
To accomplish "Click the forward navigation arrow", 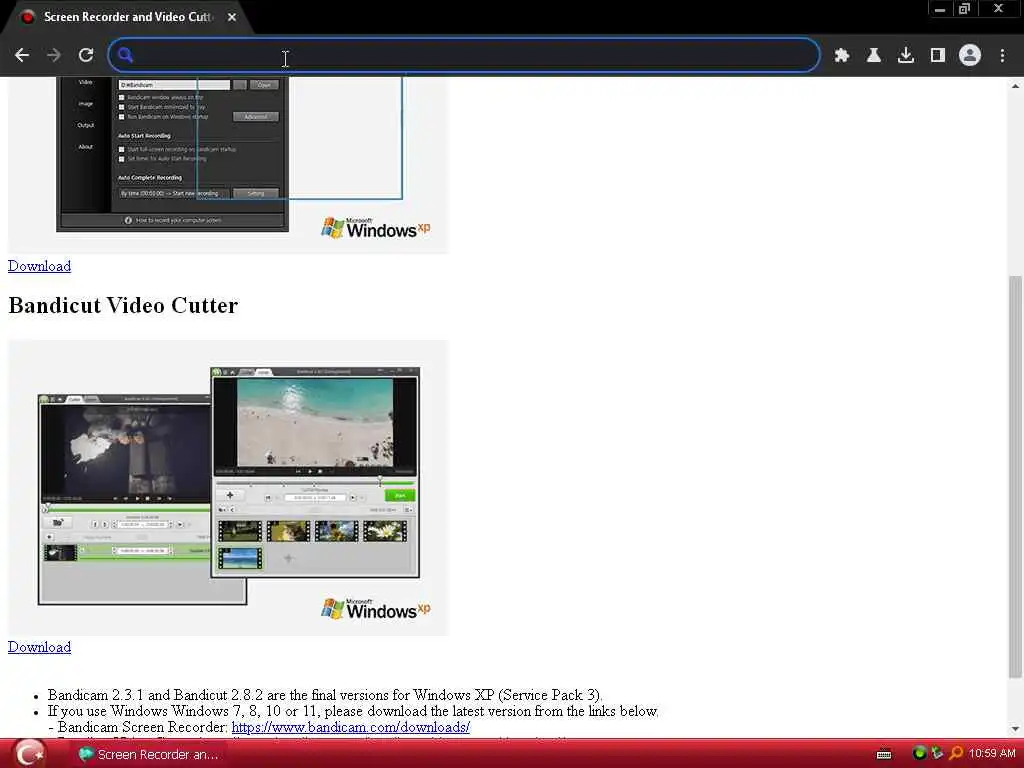I will [x=54, y=56].
